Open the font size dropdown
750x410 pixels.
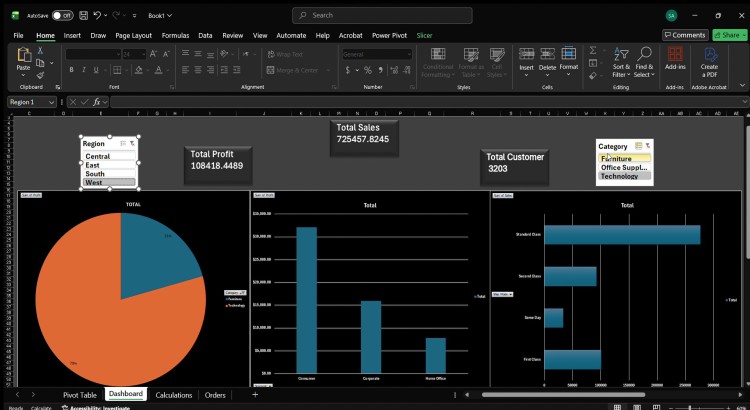point(143,54)
